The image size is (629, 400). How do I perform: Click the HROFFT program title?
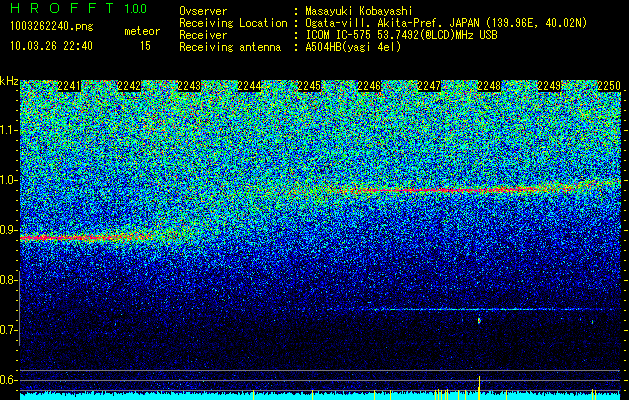[x=62, y=8]
